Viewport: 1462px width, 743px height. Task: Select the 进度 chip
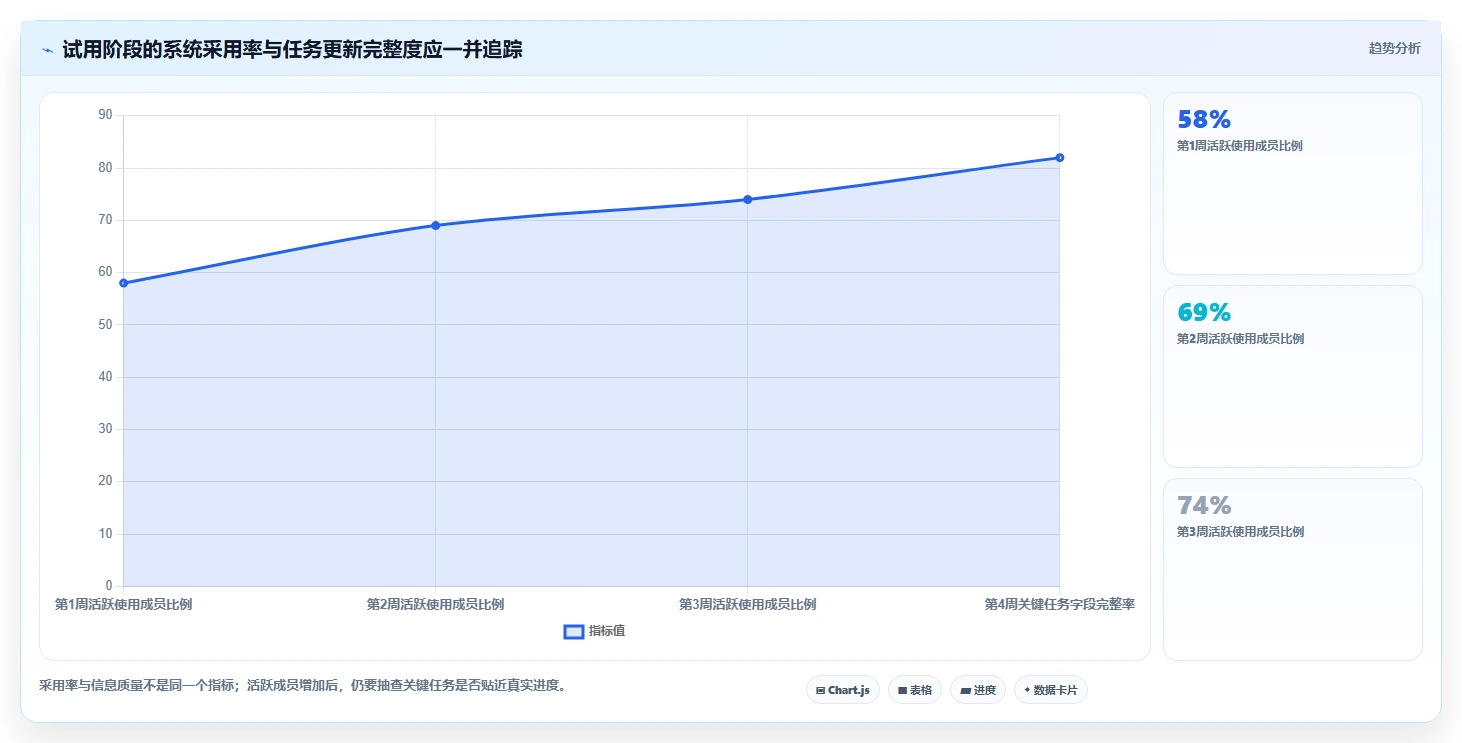tap(978, 690)
